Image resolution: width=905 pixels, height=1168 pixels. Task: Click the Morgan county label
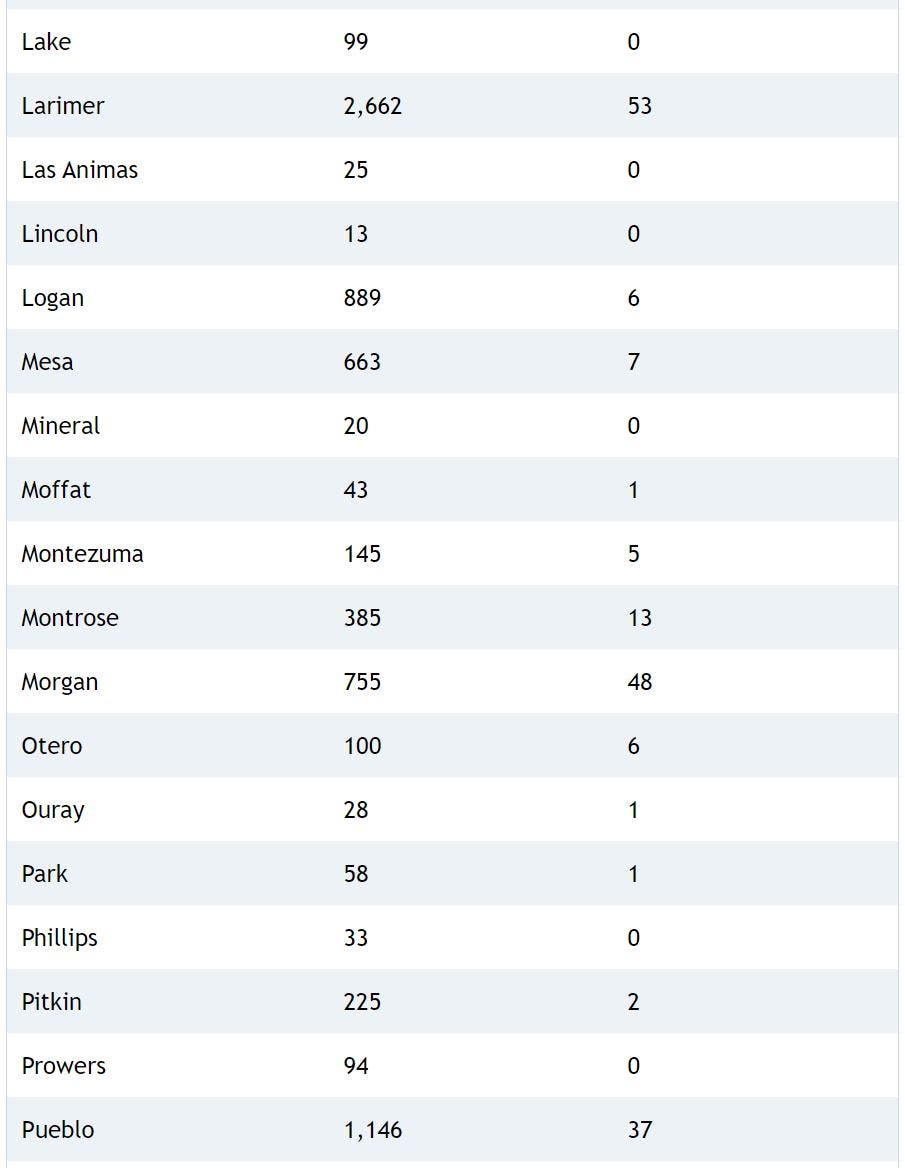point(60,682)
